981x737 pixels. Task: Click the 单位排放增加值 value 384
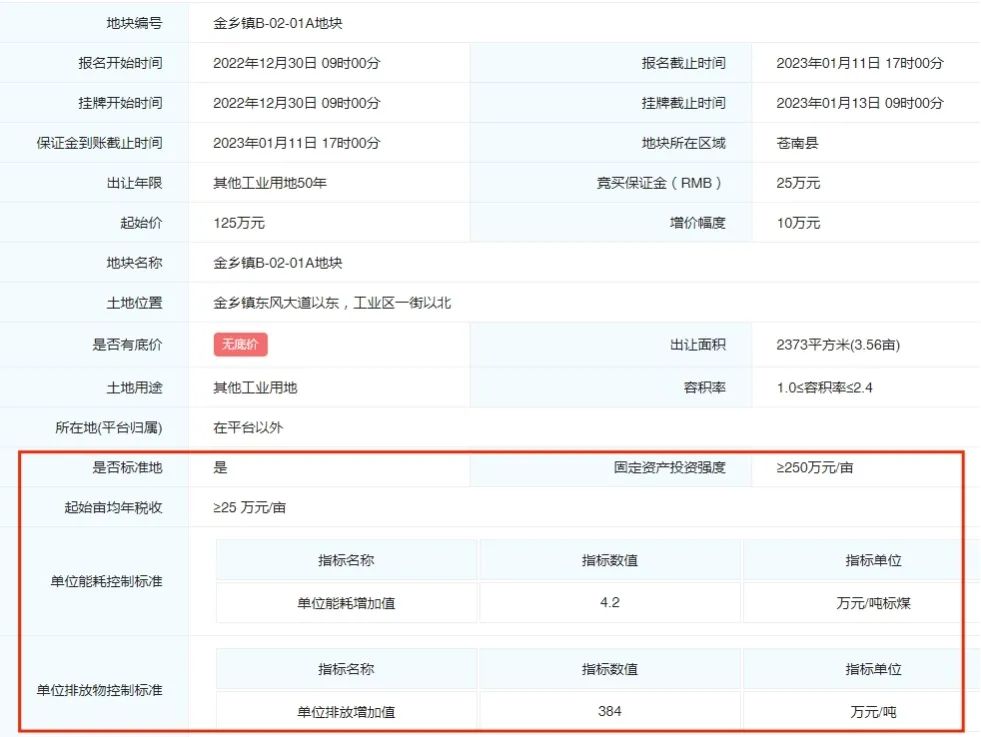coord(610,711)
